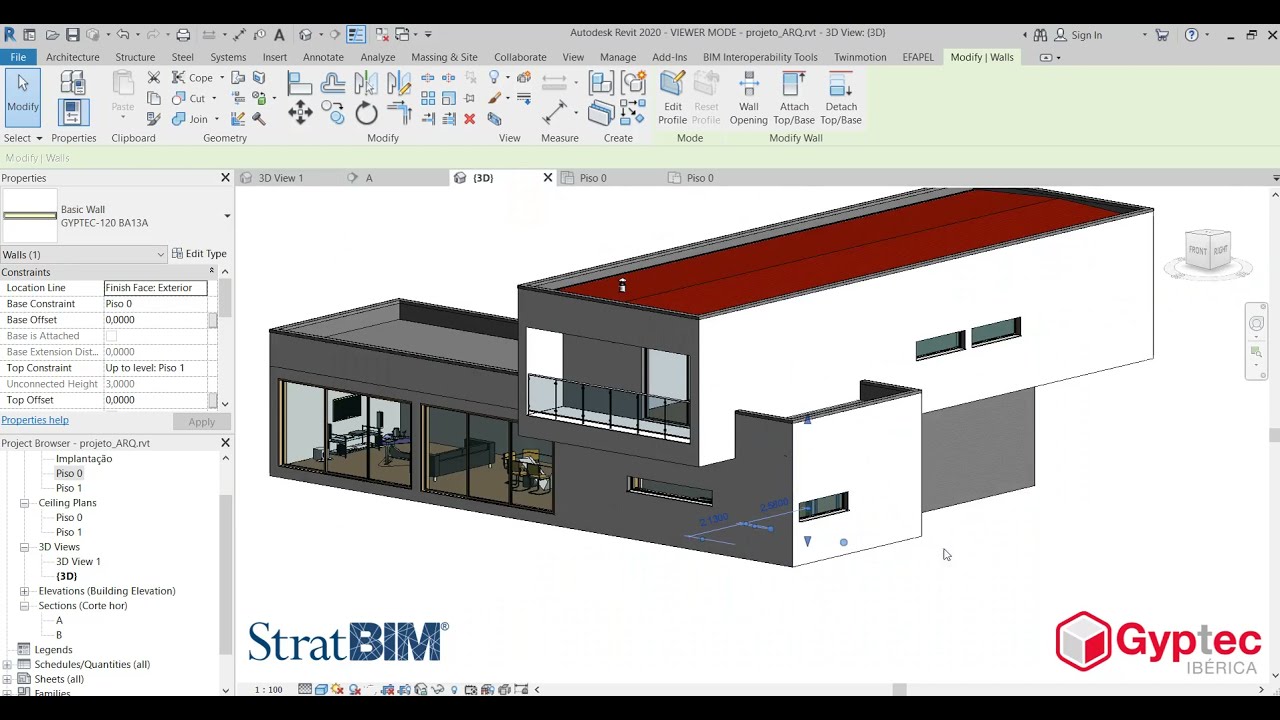Collapse Sections (Corte hor) node
This screenshot has width=1280, height=720.
click(24, 606)
